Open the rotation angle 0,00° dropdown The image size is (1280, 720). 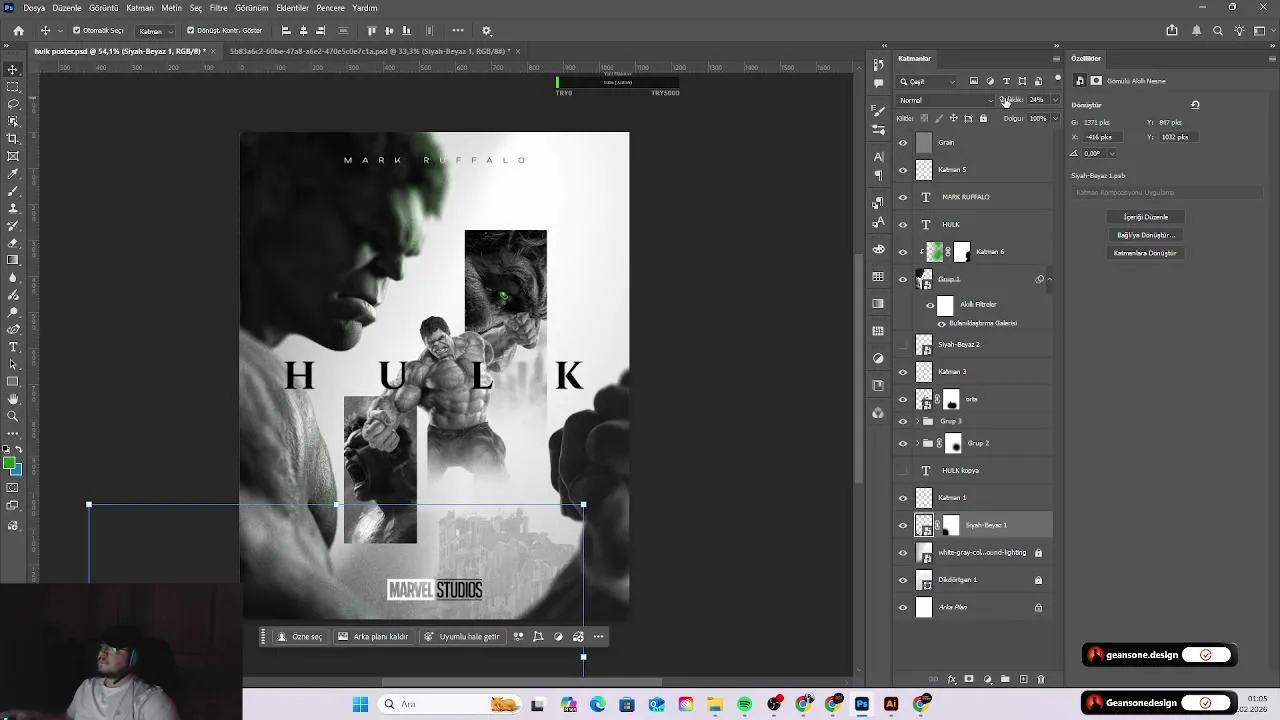[x=1111, y=154]
